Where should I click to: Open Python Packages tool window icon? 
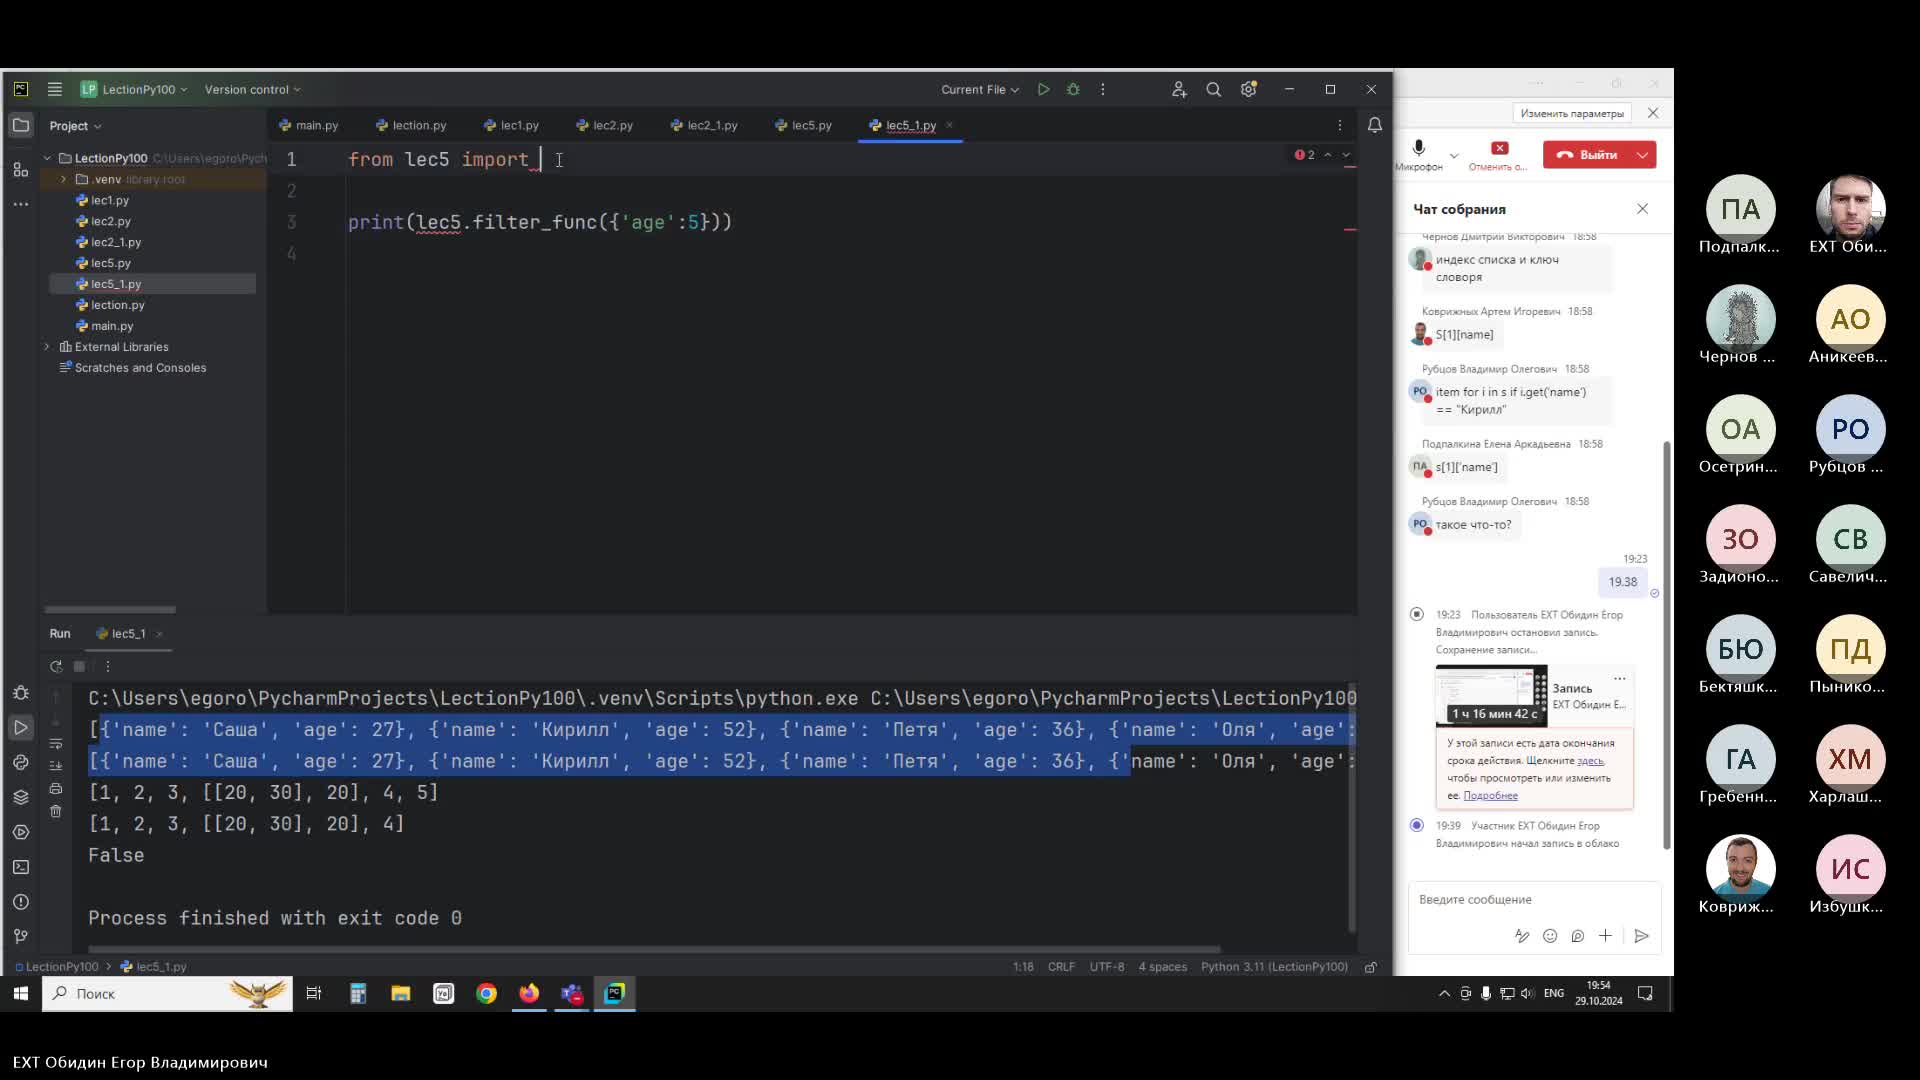pyautogui.click(x=21, y=797)
